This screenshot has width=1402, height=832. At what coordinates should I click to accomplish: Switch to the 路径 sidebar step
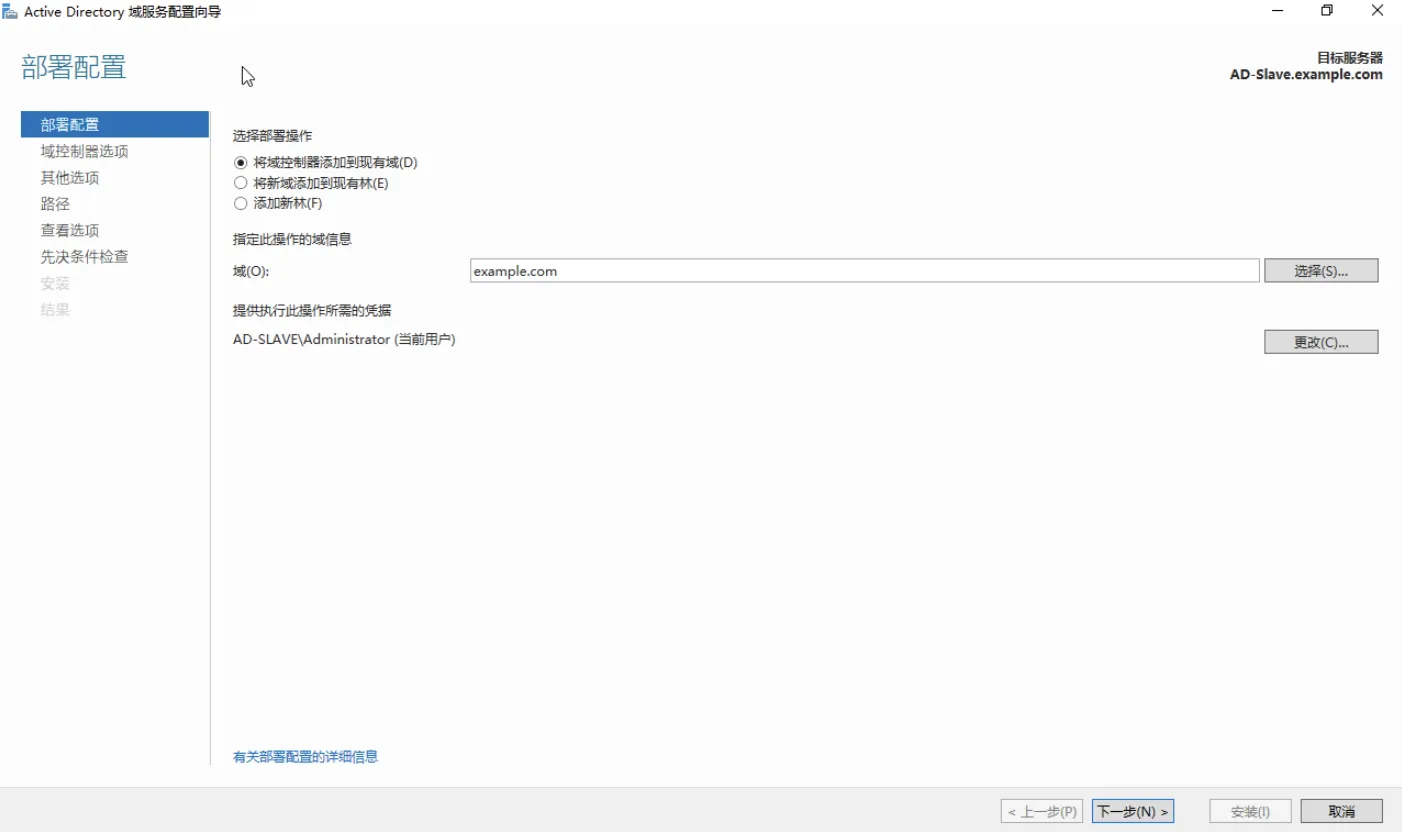[56, 204]
